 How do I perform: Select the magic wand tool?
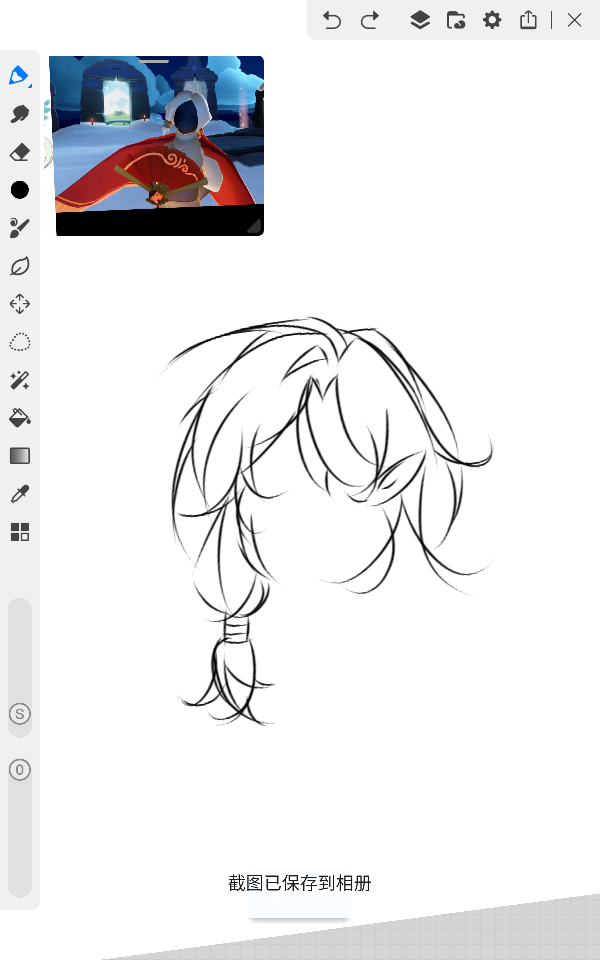point(20,380)
